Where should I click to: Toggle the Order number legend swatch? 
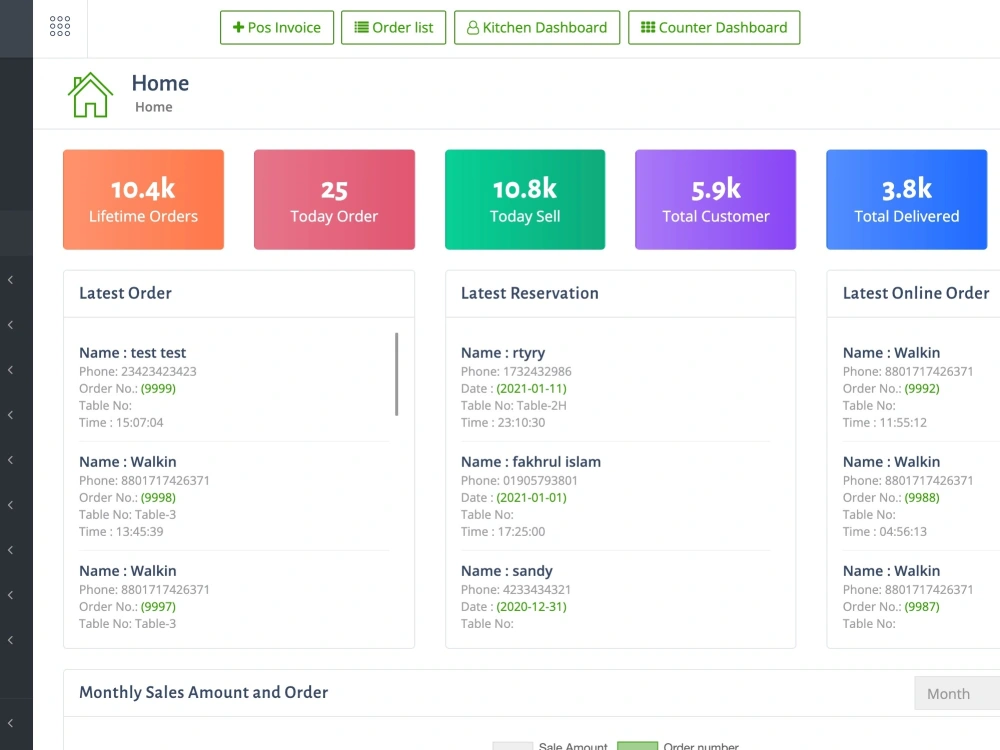point(637,746)
